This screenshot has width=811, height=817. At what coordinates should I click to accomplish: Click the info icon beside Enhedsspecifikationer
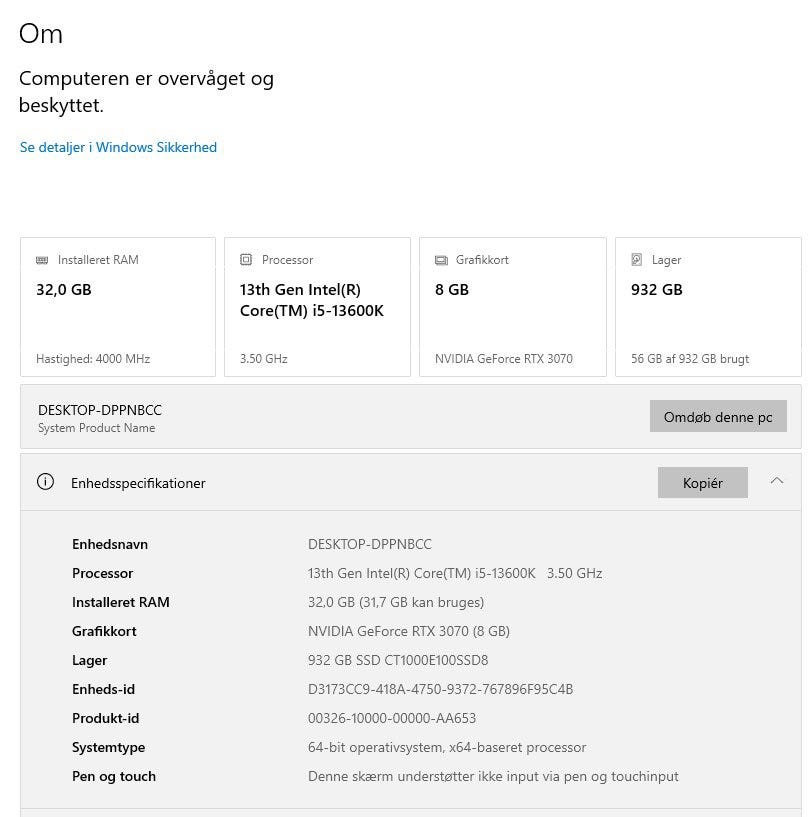[45, 482]
